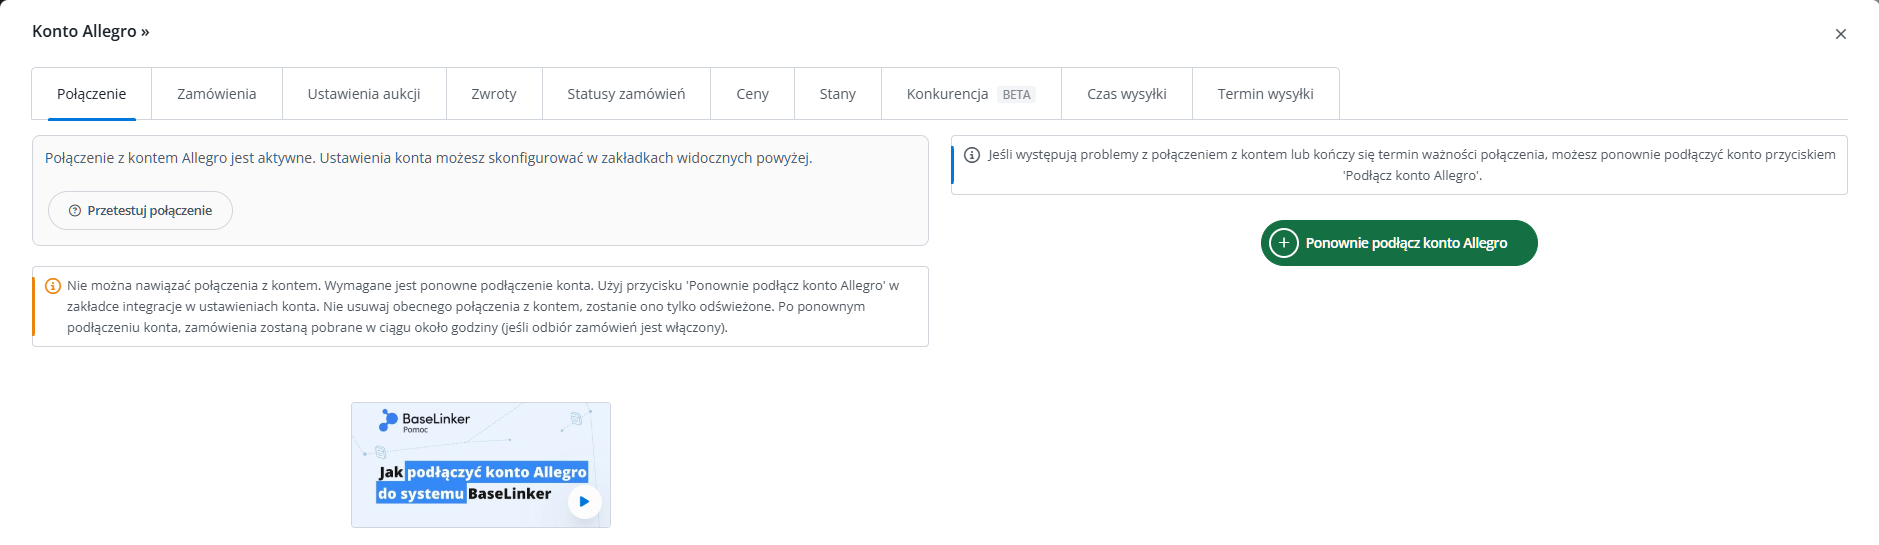Close the Konto Allegro dialog

click(1840, 34)
